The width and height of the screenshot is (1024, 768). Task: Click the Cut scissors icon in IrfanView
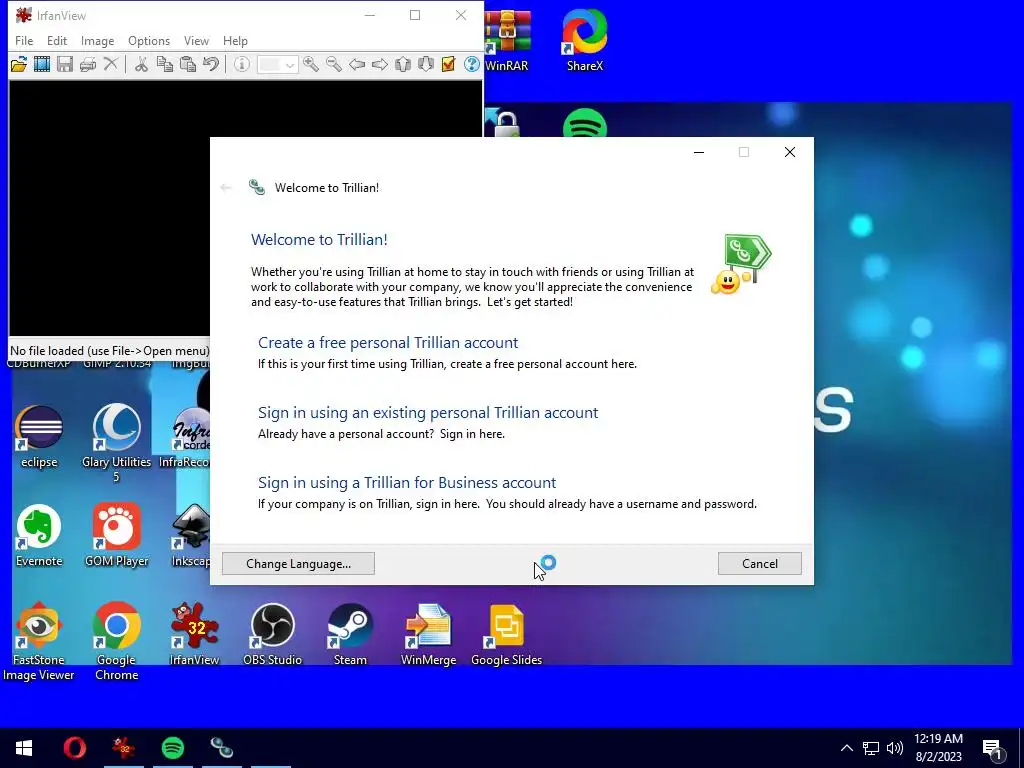pos(141,64)
